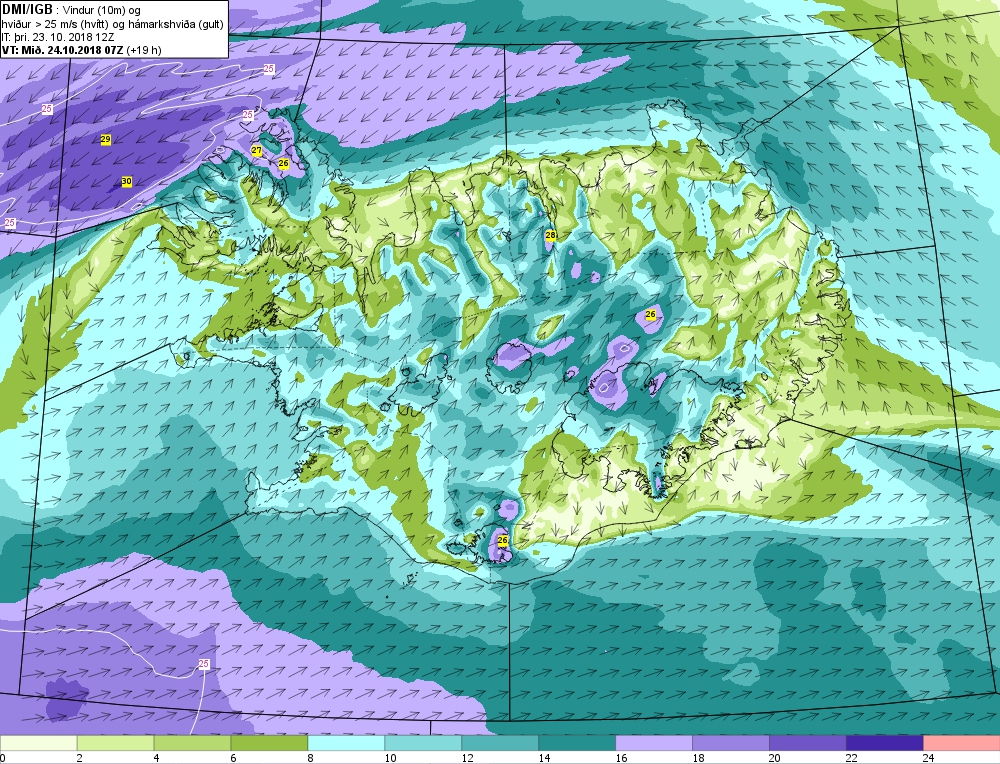Viewport: 1000px width, 764px height.
Task: Click the legend scale number 12
Action: point(467,758)
